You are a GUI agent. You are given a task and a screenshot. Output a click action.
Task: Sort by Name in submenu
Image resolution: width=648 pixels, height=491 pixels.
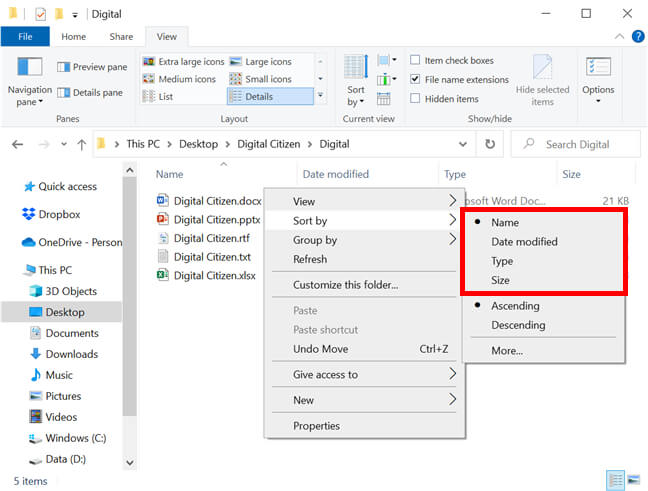[543, 222]
